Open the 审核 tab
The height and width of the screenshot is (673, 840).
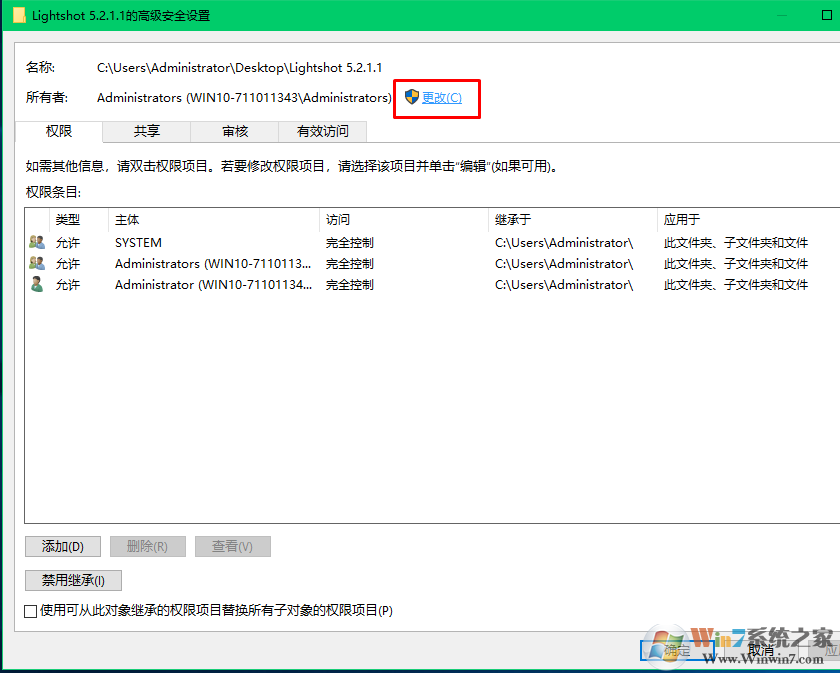233,131
